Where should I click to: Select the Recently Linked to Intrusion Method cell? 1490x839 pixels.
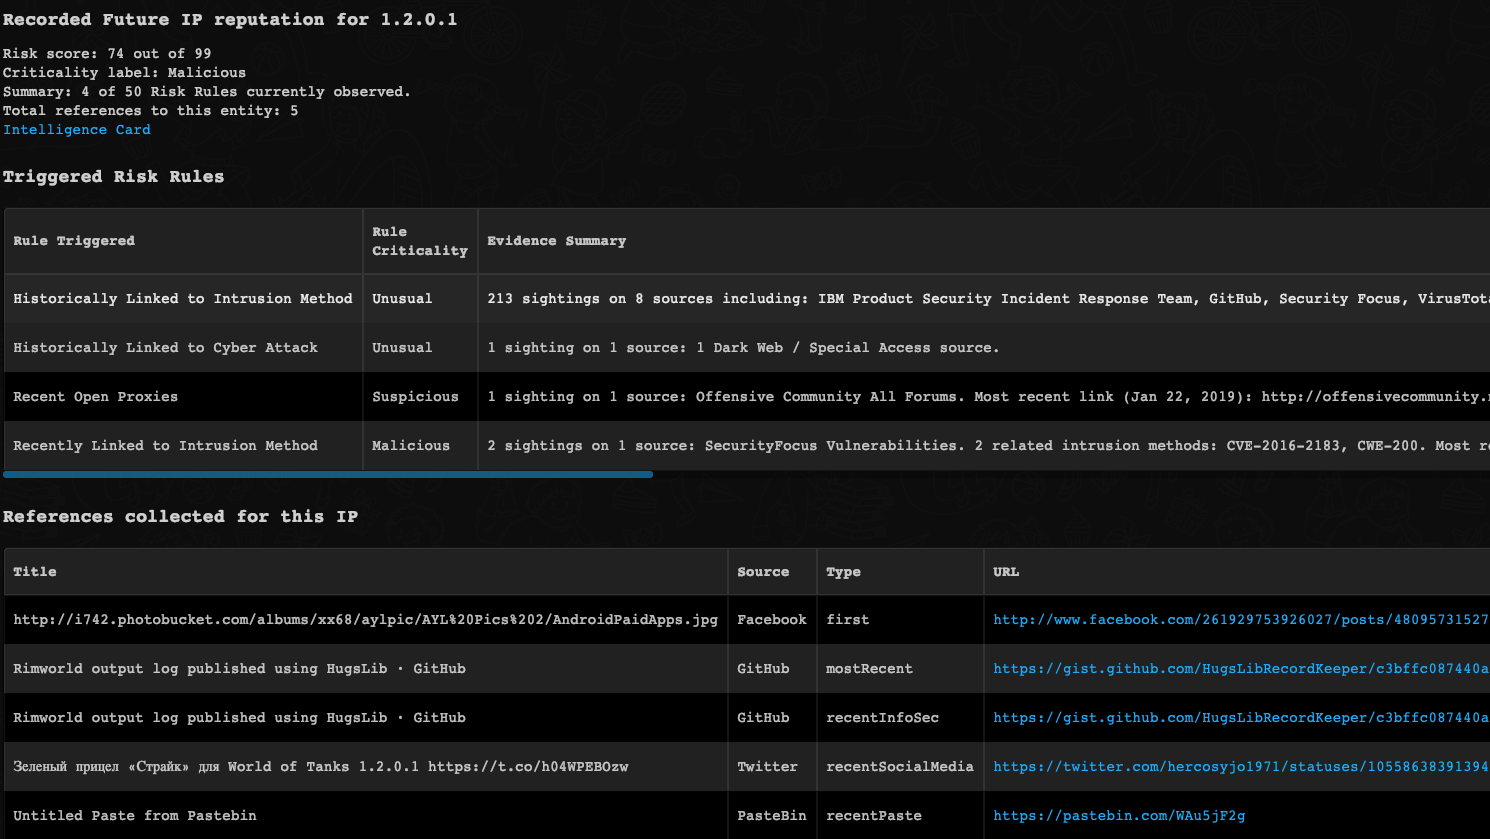[166, 446]
